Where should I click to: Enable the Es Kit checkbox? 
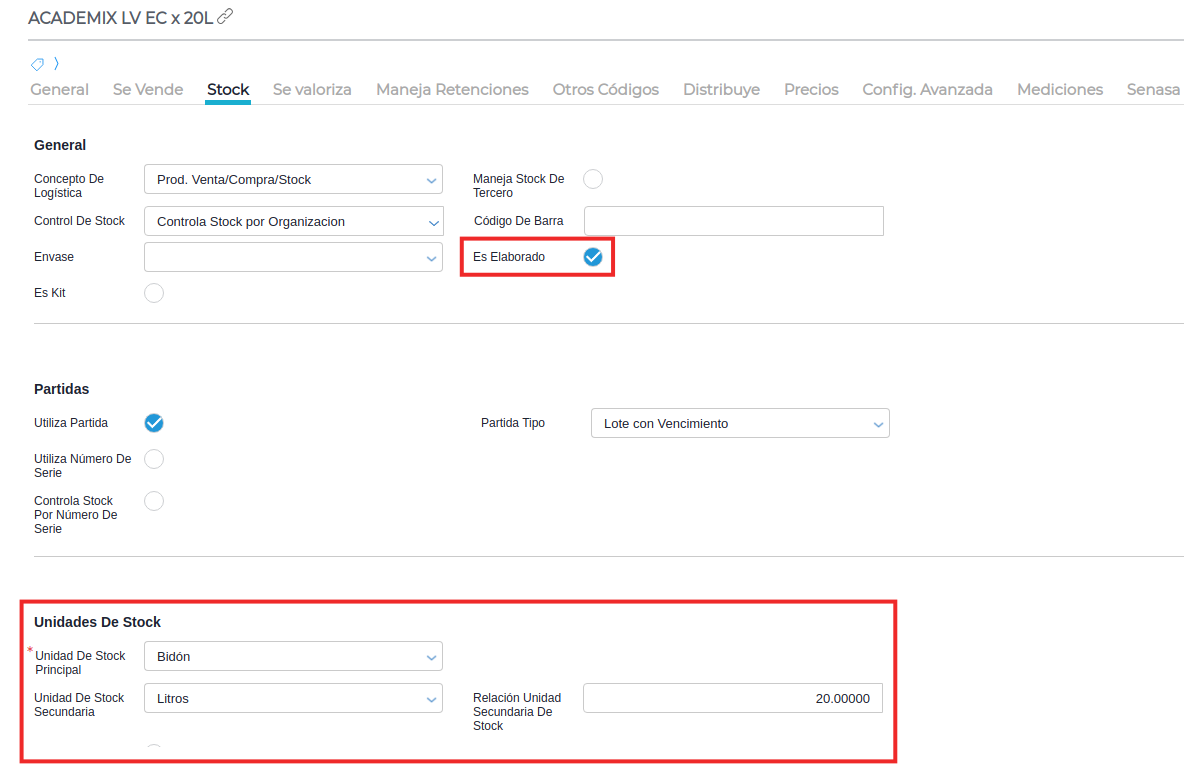click(x=154, y=293)
